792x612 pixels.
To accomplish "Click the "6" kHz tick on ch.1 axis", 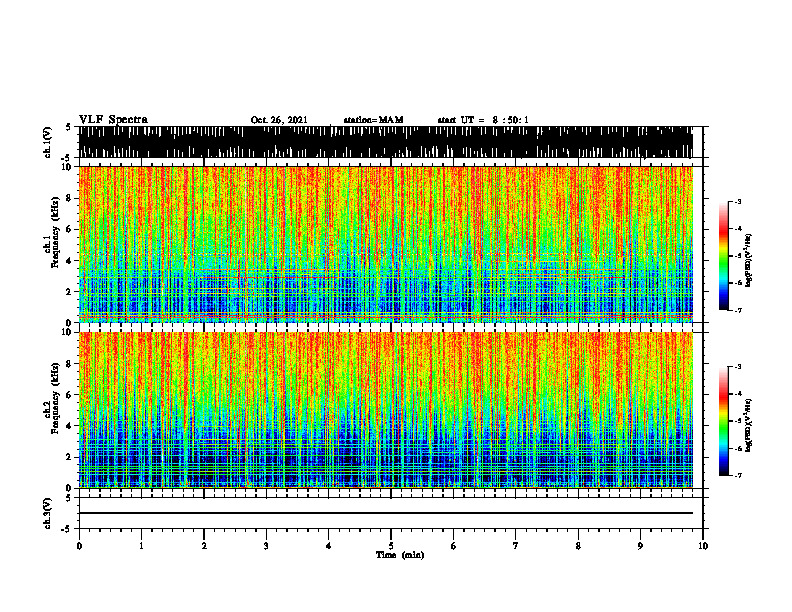I will click(70, 229).
